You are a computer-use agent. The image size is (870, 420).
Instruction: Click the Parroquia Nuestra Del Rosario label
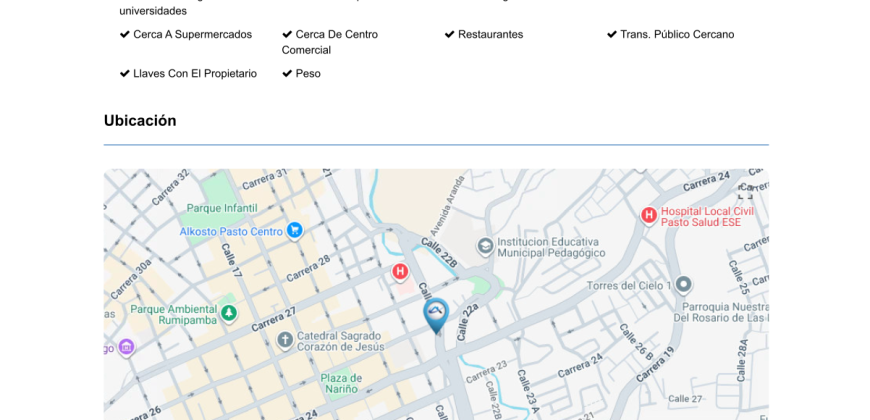point(721,312)
